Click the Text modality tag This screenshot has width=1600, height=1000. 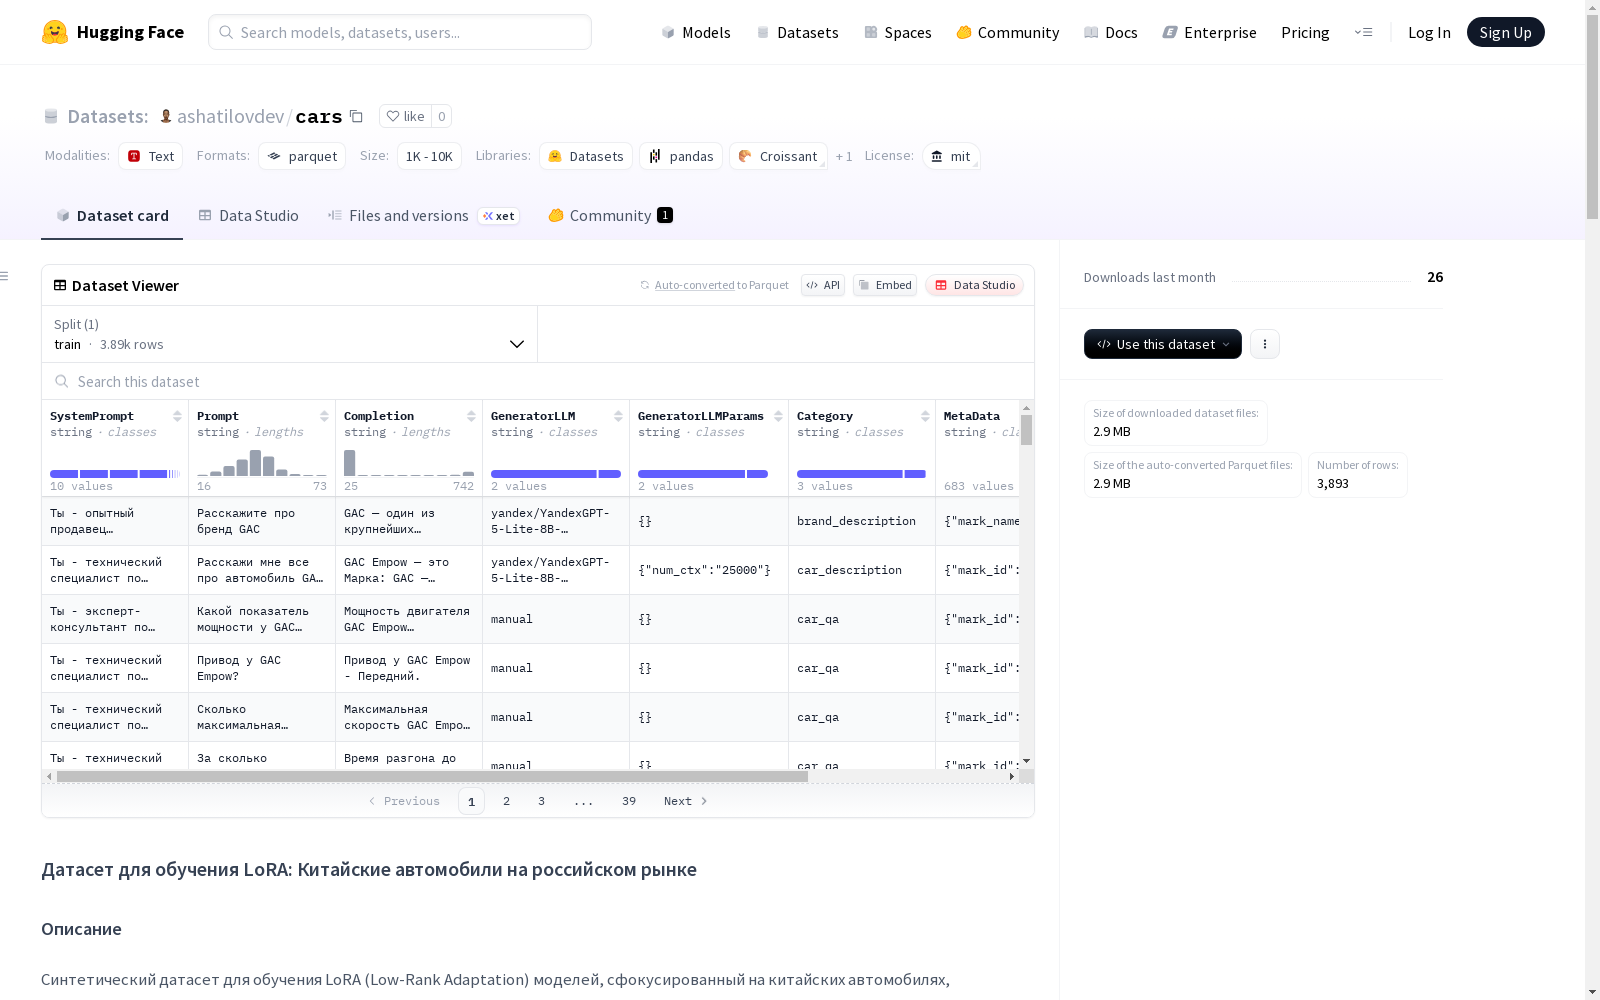pos(151,156)
